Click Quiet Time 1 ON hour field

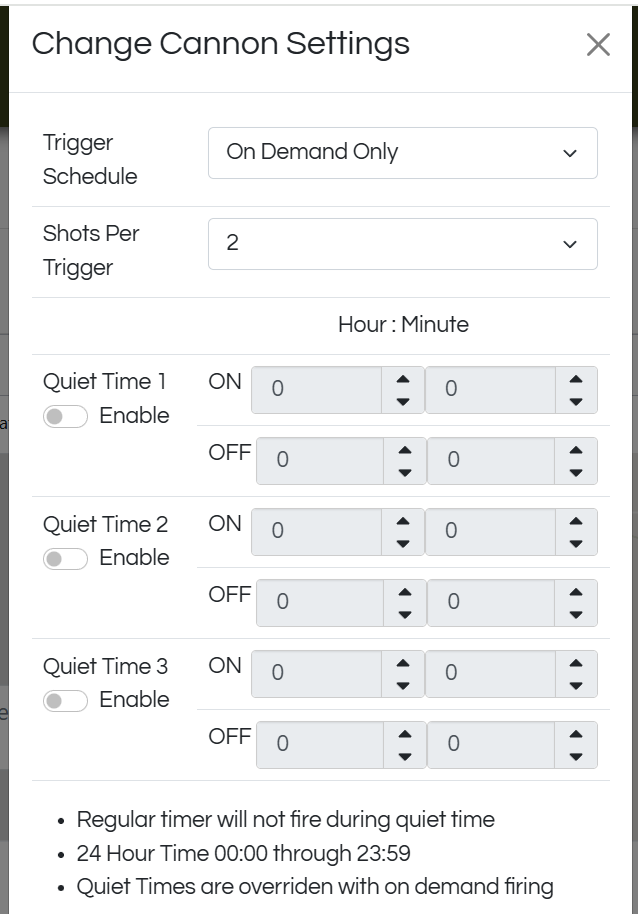coord(316,390)
